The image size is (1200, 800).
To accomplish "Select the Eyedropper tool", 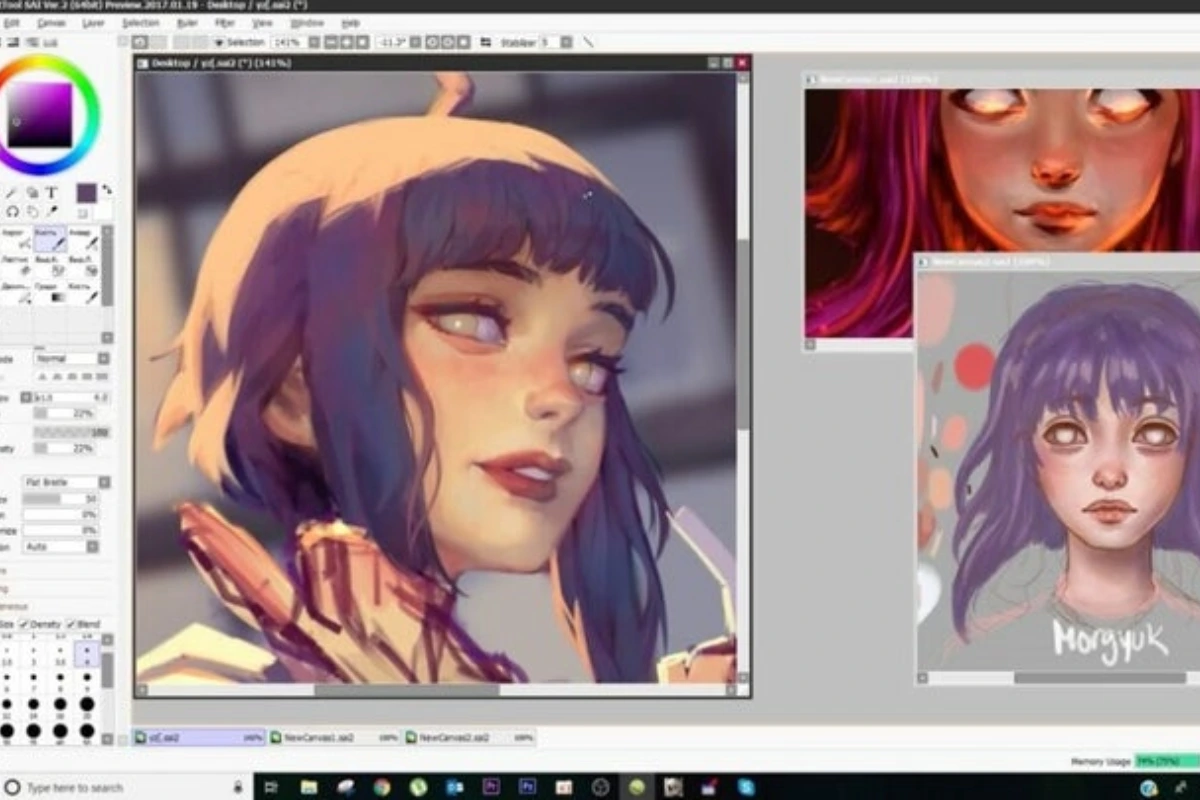I will (x=53, y=210).
